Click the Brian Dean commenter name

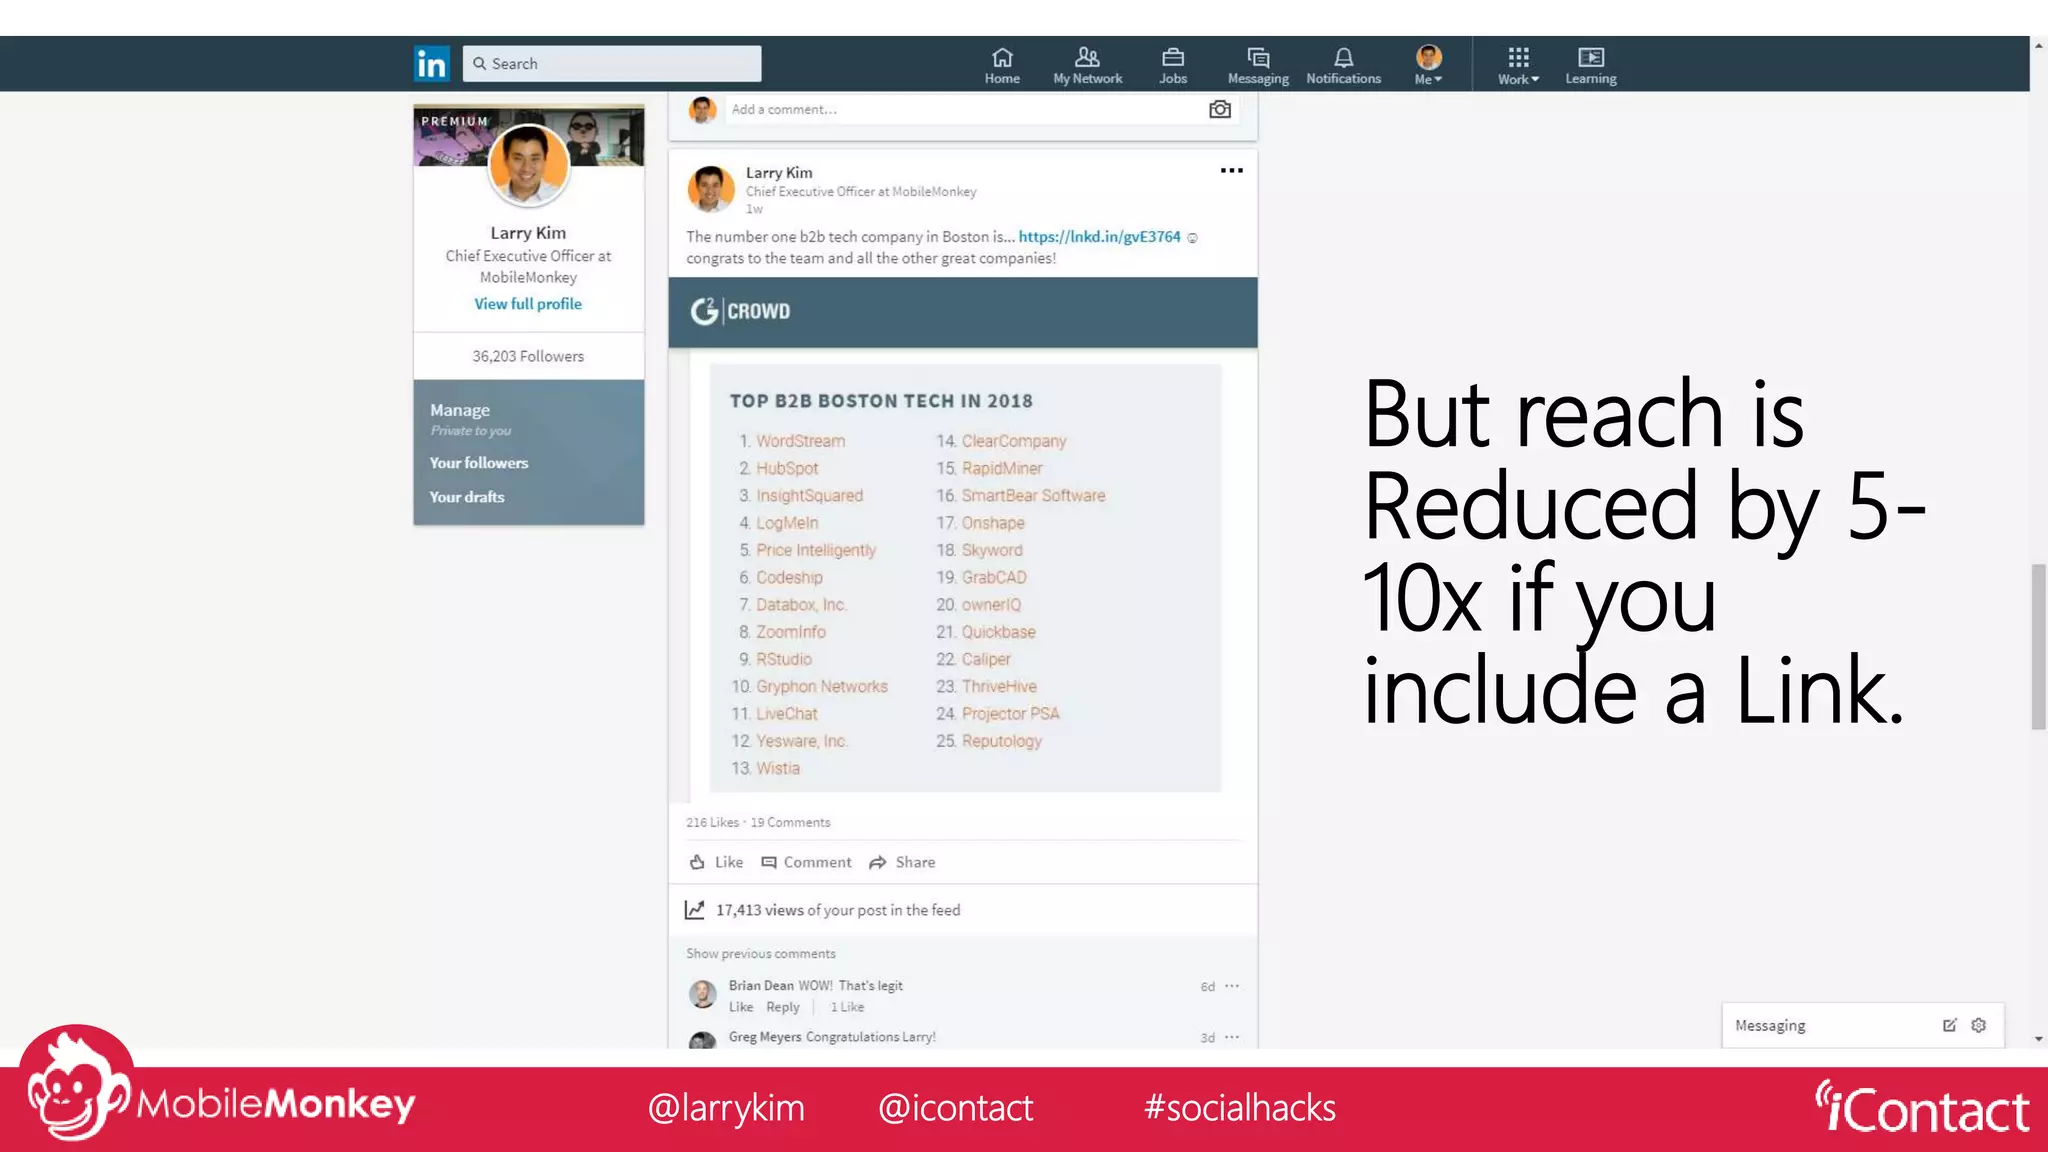point(761,986)
